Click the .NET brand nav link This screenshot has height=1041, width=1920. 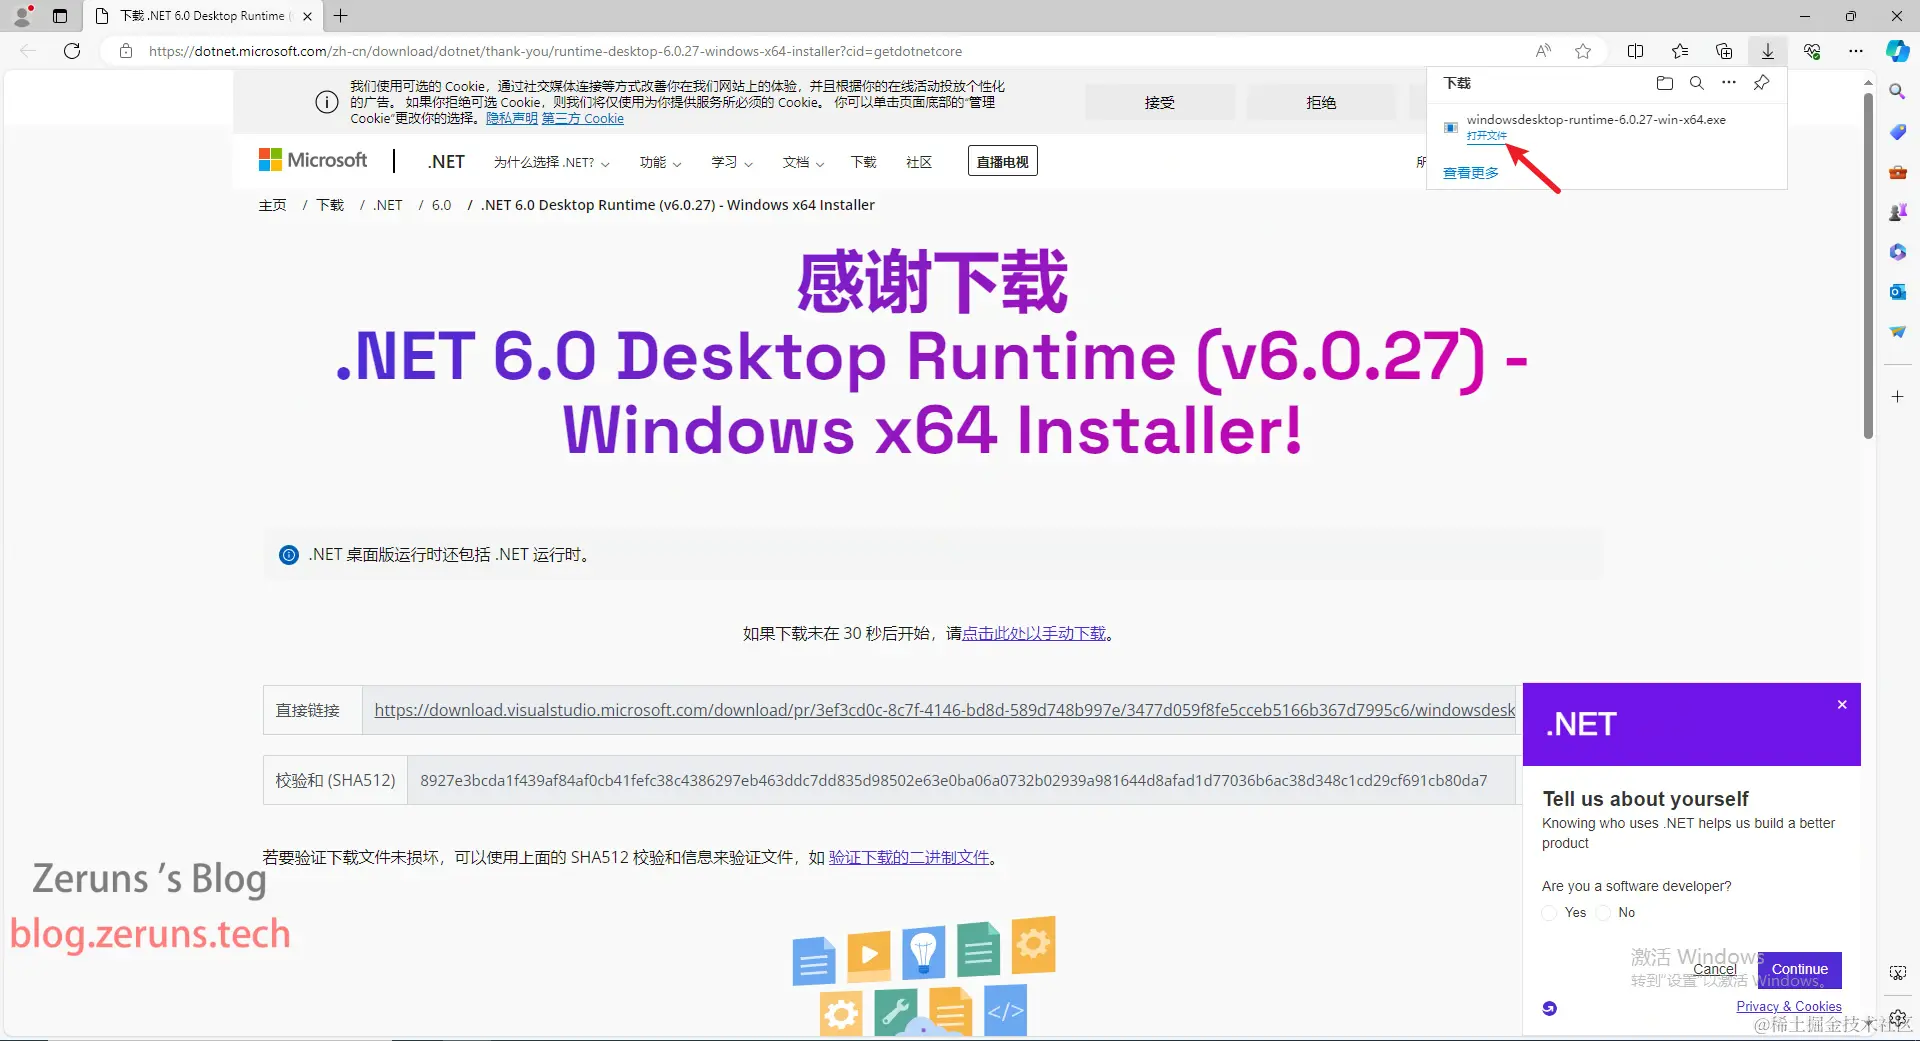click(x=446, y=162)
